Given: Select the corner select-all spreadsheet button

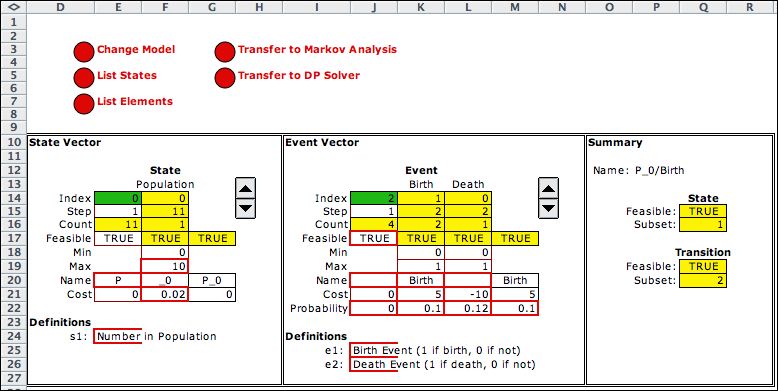Looking at the screenshot, I should coord(14,7).
